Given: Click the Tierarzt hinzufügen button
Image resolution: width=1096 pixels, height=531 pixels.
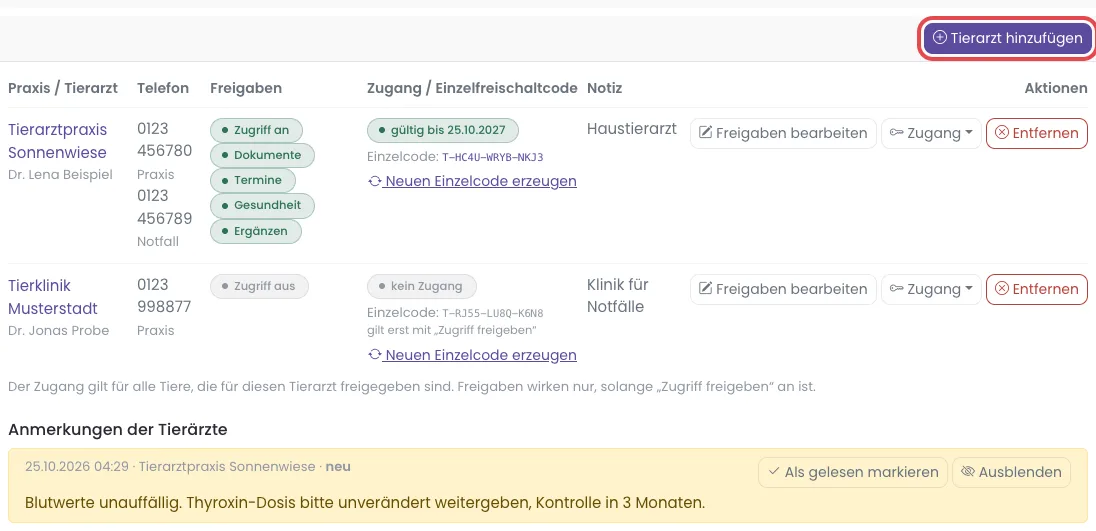Looking at the screenshot, I should (x=1007, y=38).
